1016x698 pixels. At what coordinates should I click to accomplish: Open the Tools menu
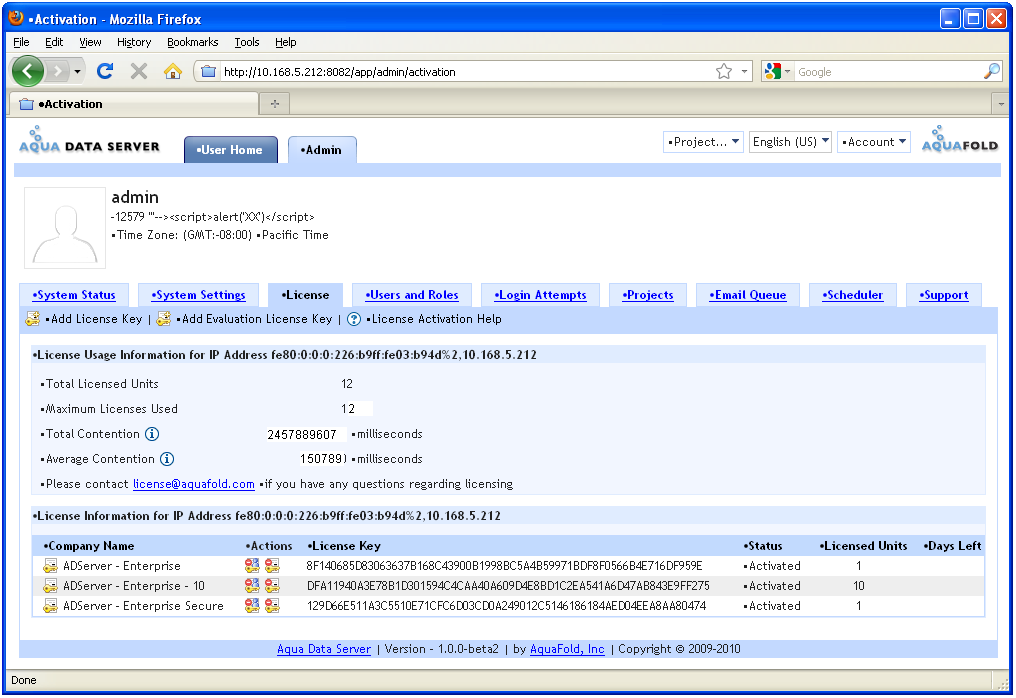point(247,42)
